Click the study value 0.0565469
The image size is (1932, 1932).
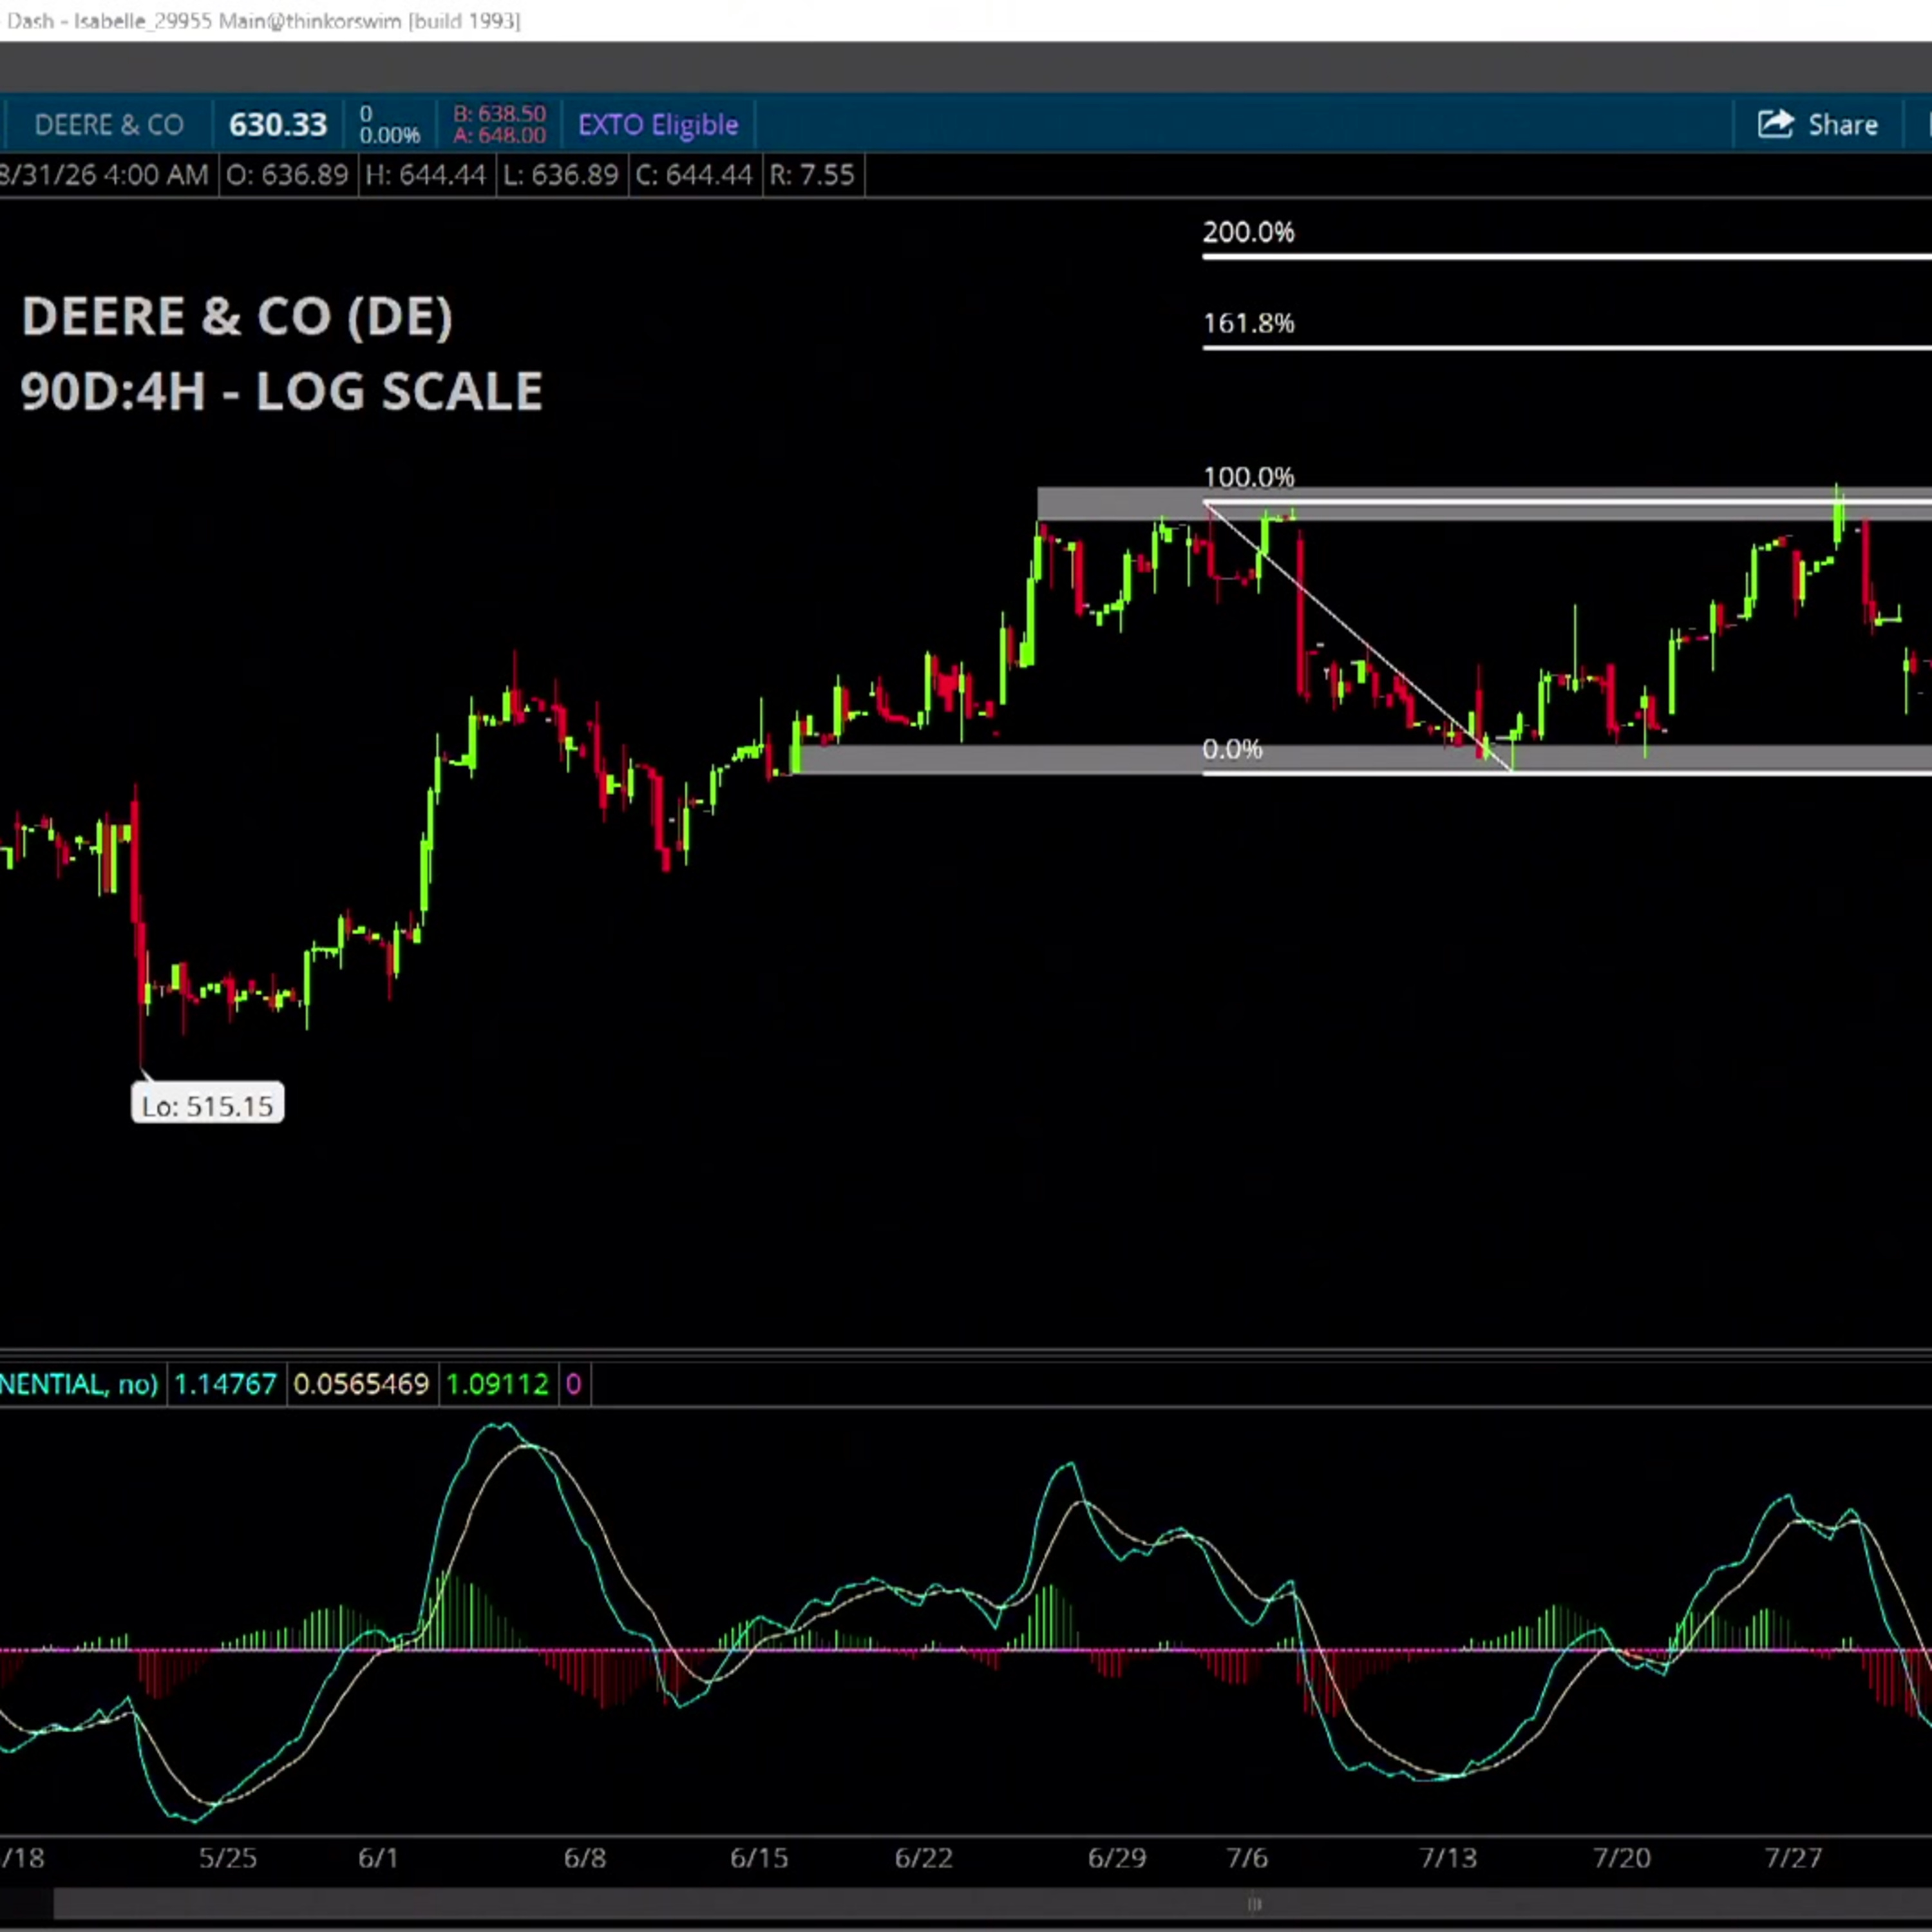pyautogui.click(x=361, y=1384)
